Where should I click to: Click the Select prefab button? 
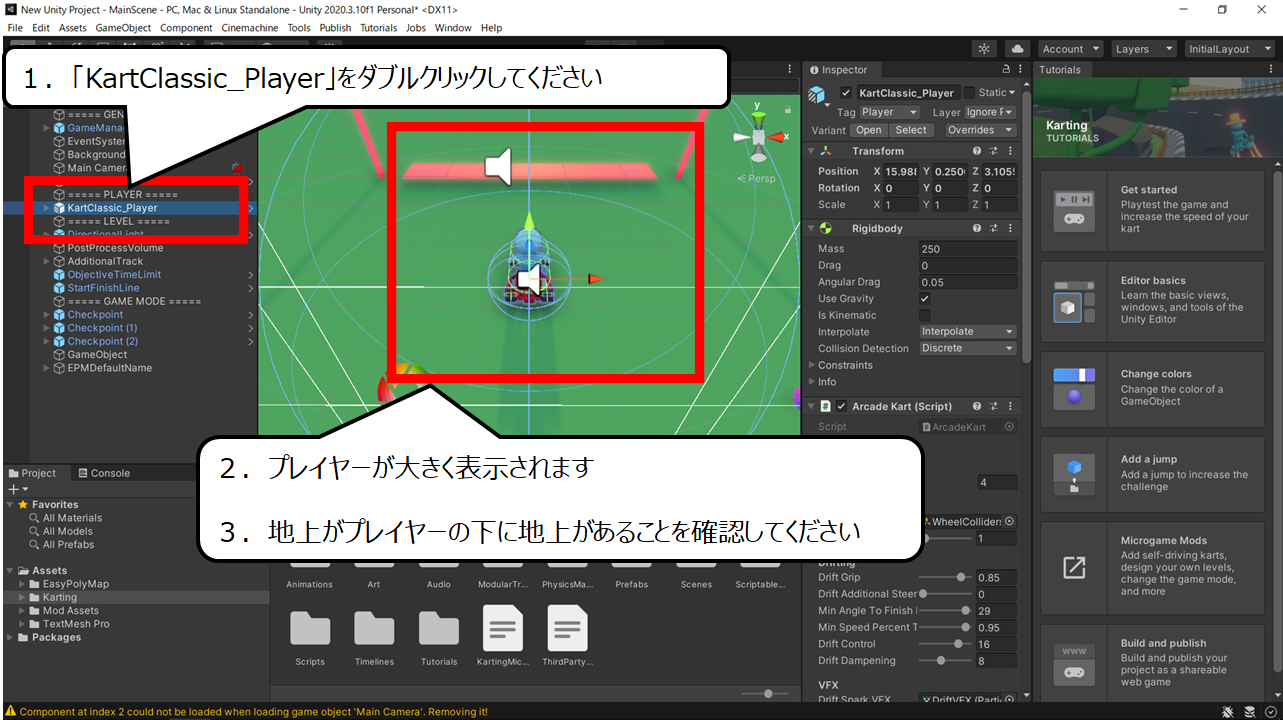coord(911,130)
